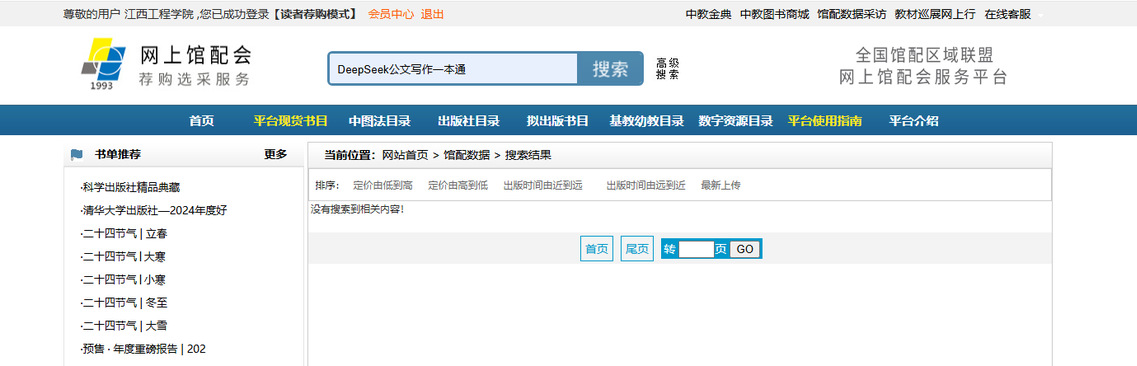Click the GO page jump button
Screen dimensions: 1137x366
coord(745,249)
